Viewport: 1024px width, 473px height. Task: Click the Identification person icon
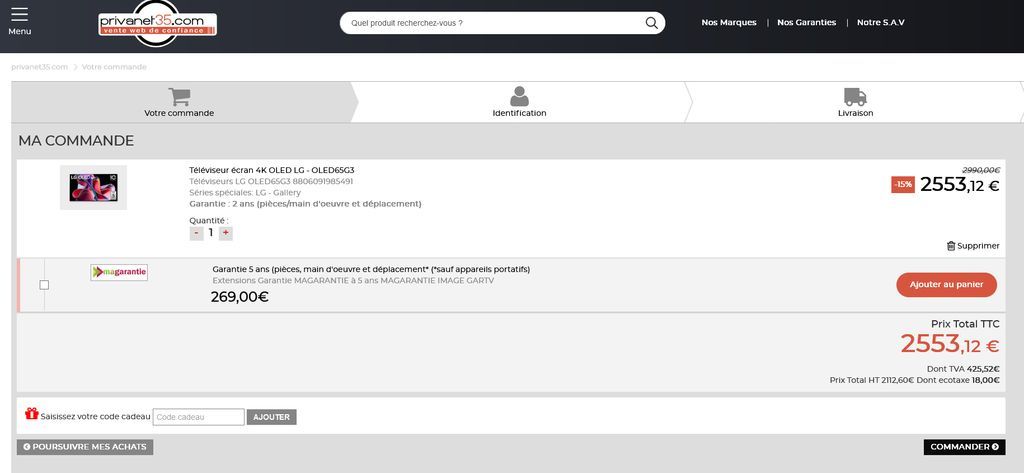[519, 96]
